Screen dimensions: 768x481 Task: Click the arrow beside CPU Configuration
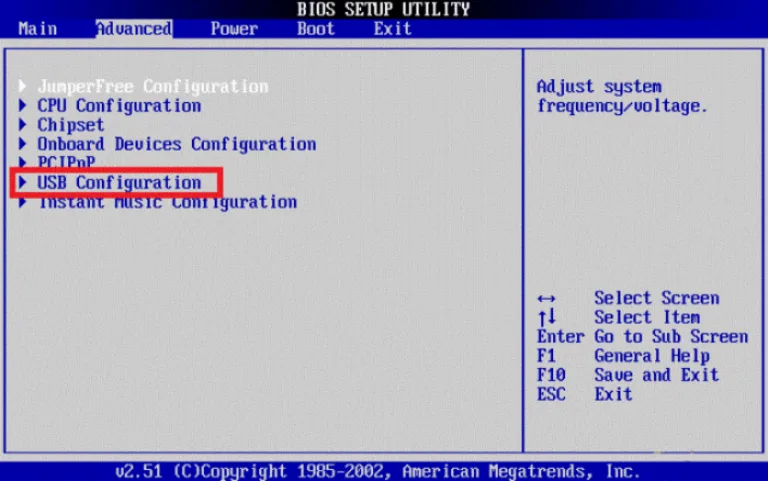point(22,105)
